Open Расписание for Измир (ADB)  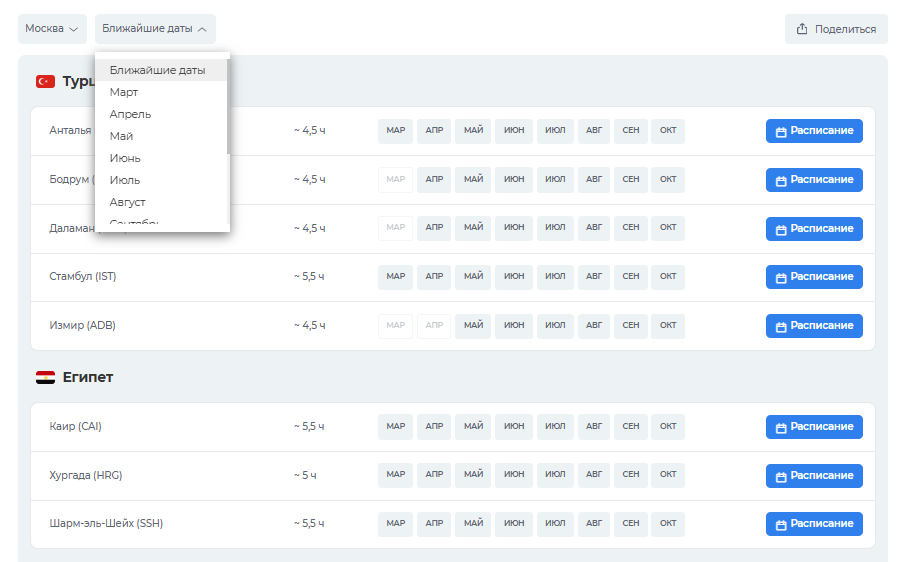814,326
